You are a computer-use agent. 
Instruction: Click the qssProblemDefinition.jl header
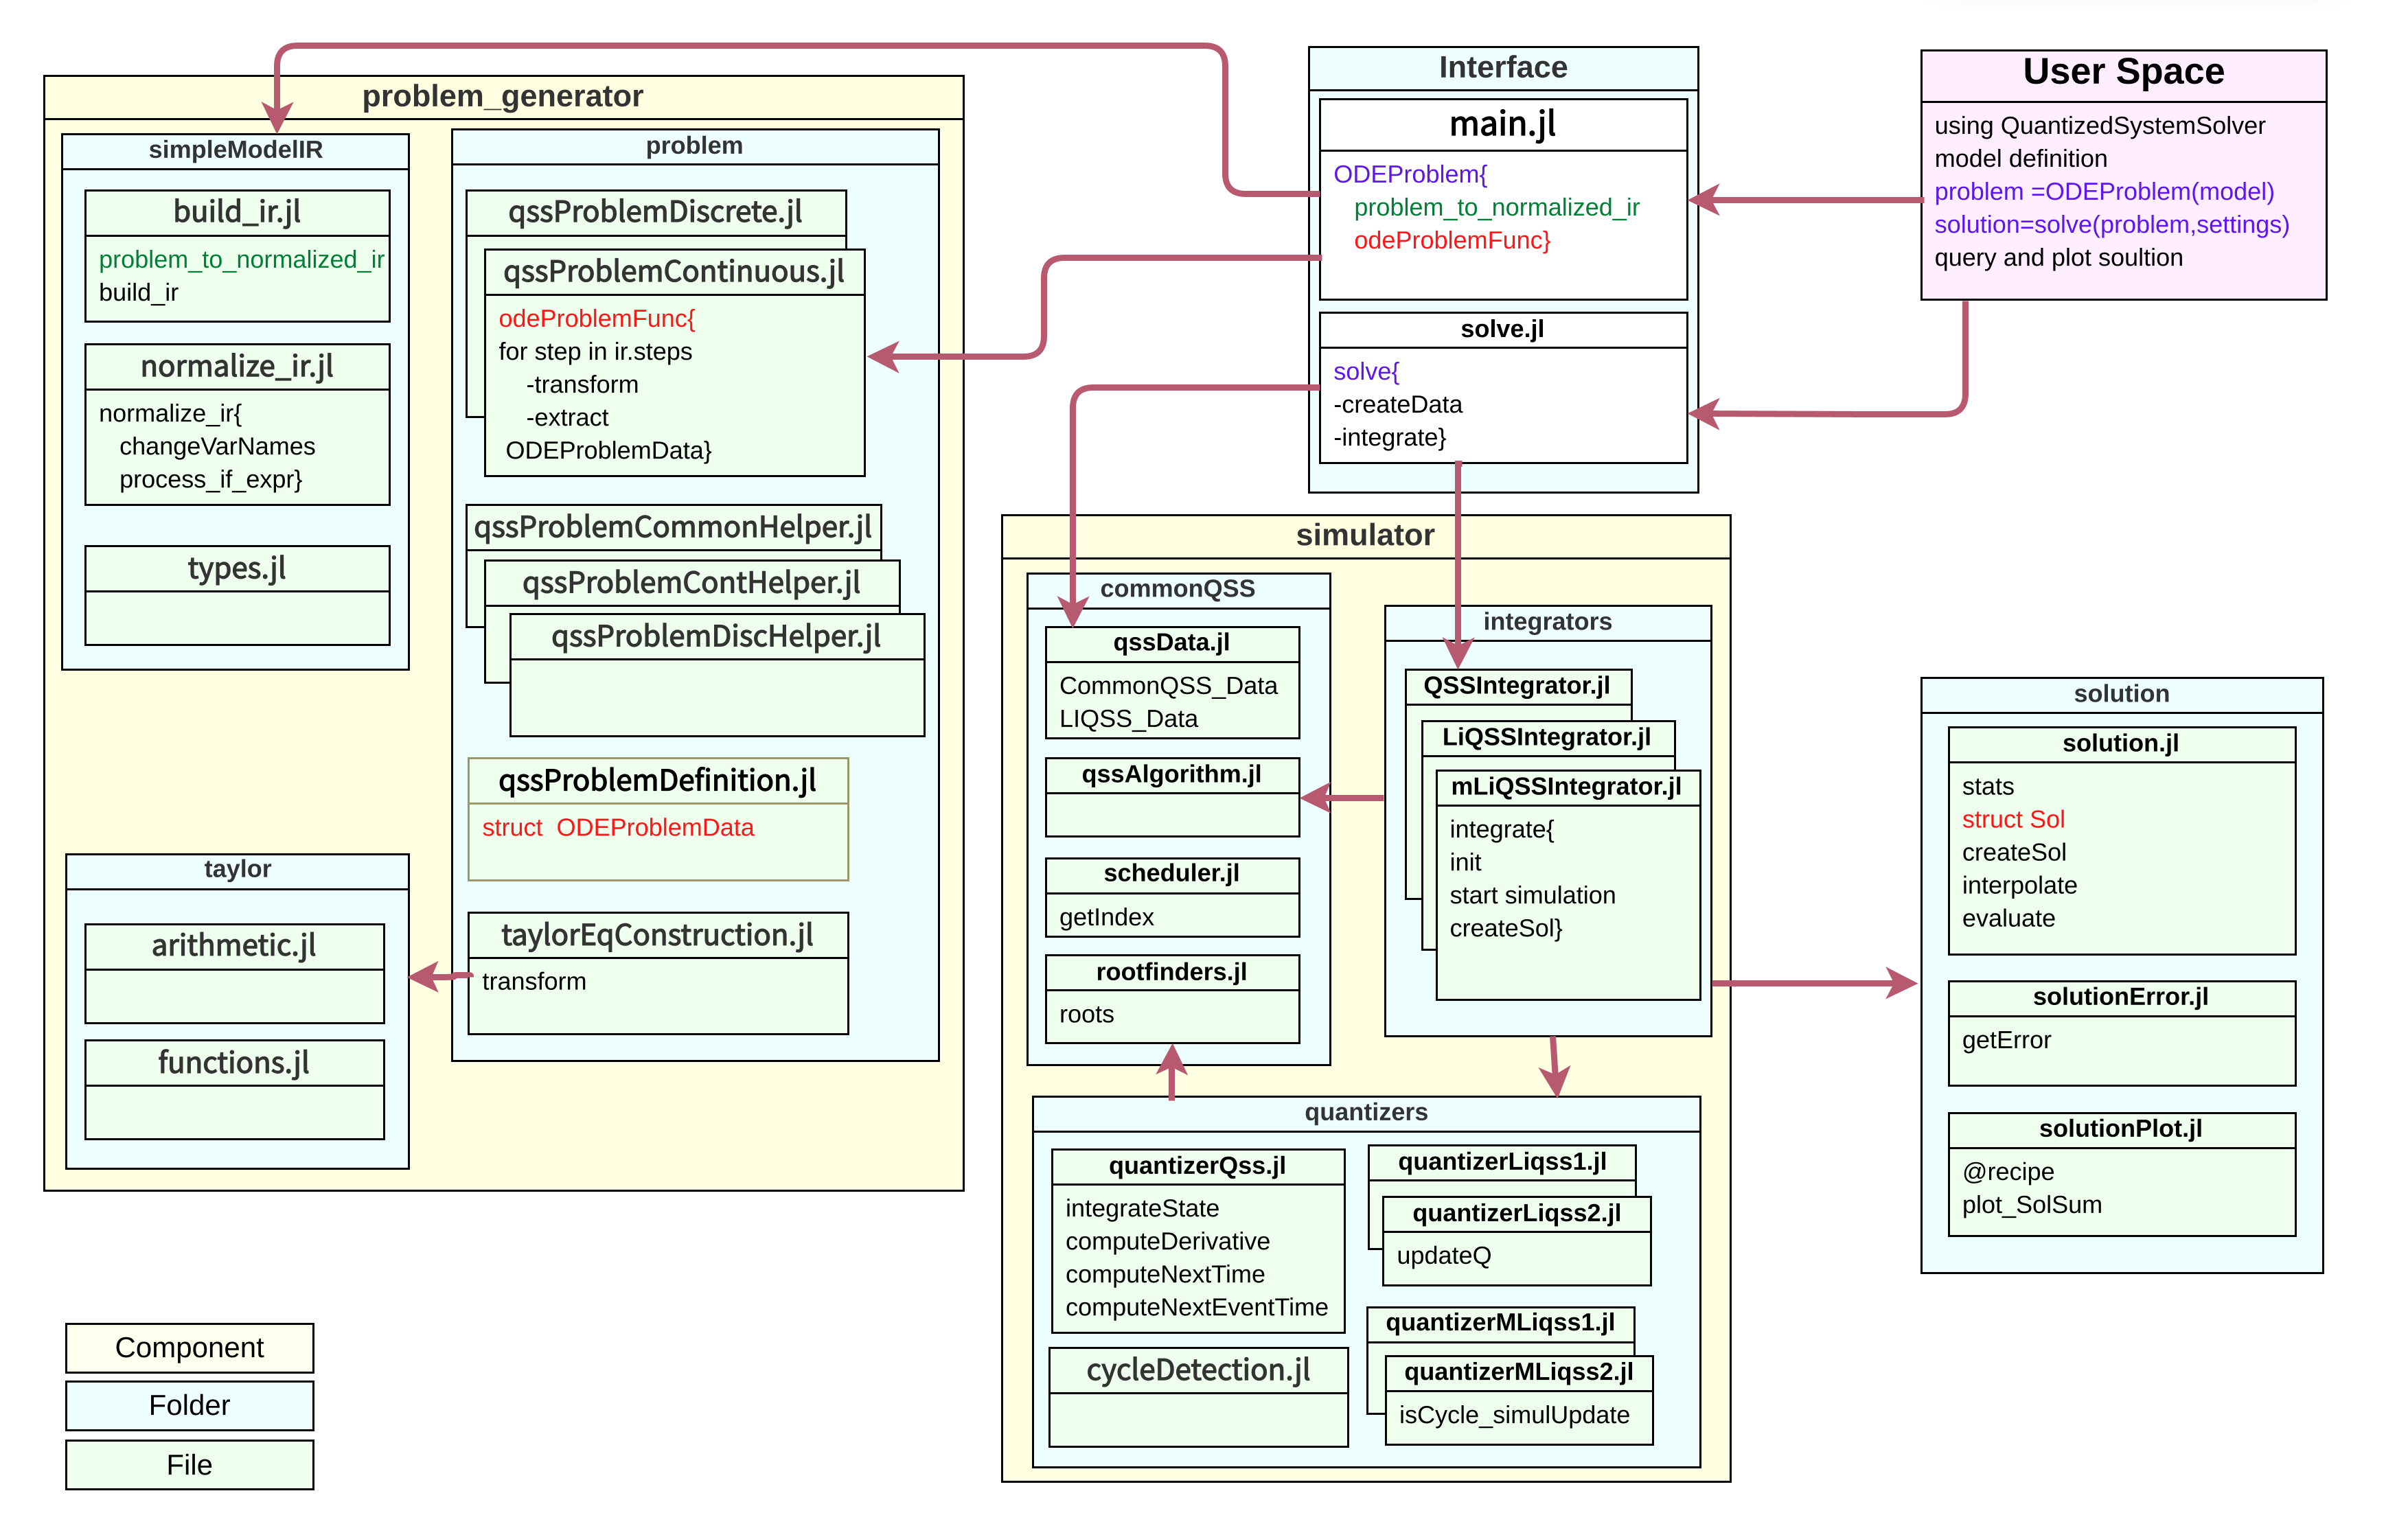658,781
